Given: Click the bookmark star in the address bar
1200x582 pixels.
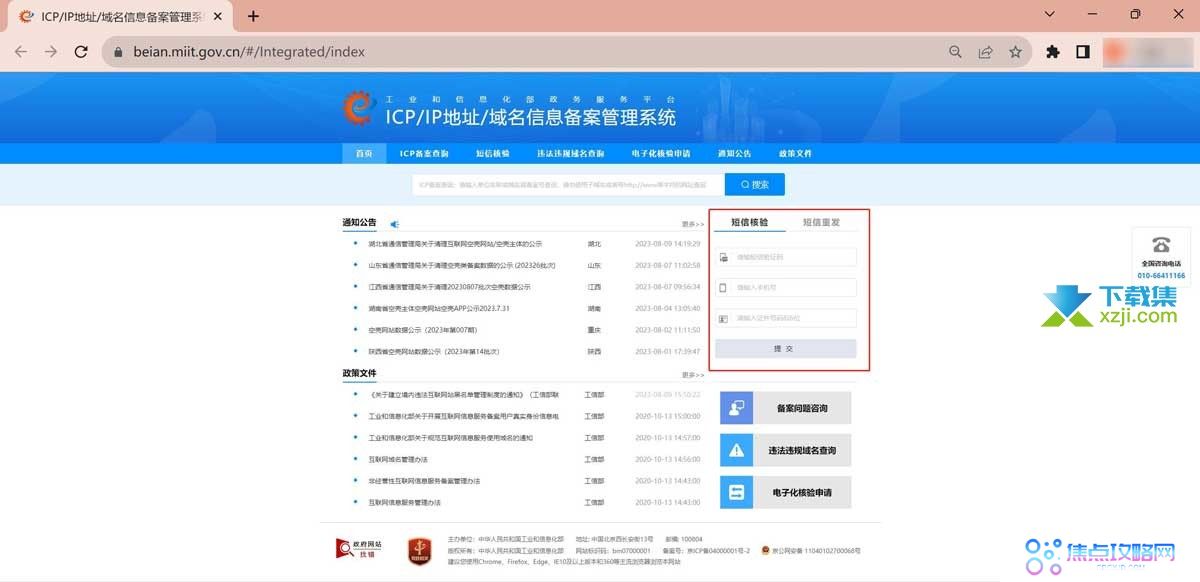Looking at the screenshot, I should (1016, 51).
